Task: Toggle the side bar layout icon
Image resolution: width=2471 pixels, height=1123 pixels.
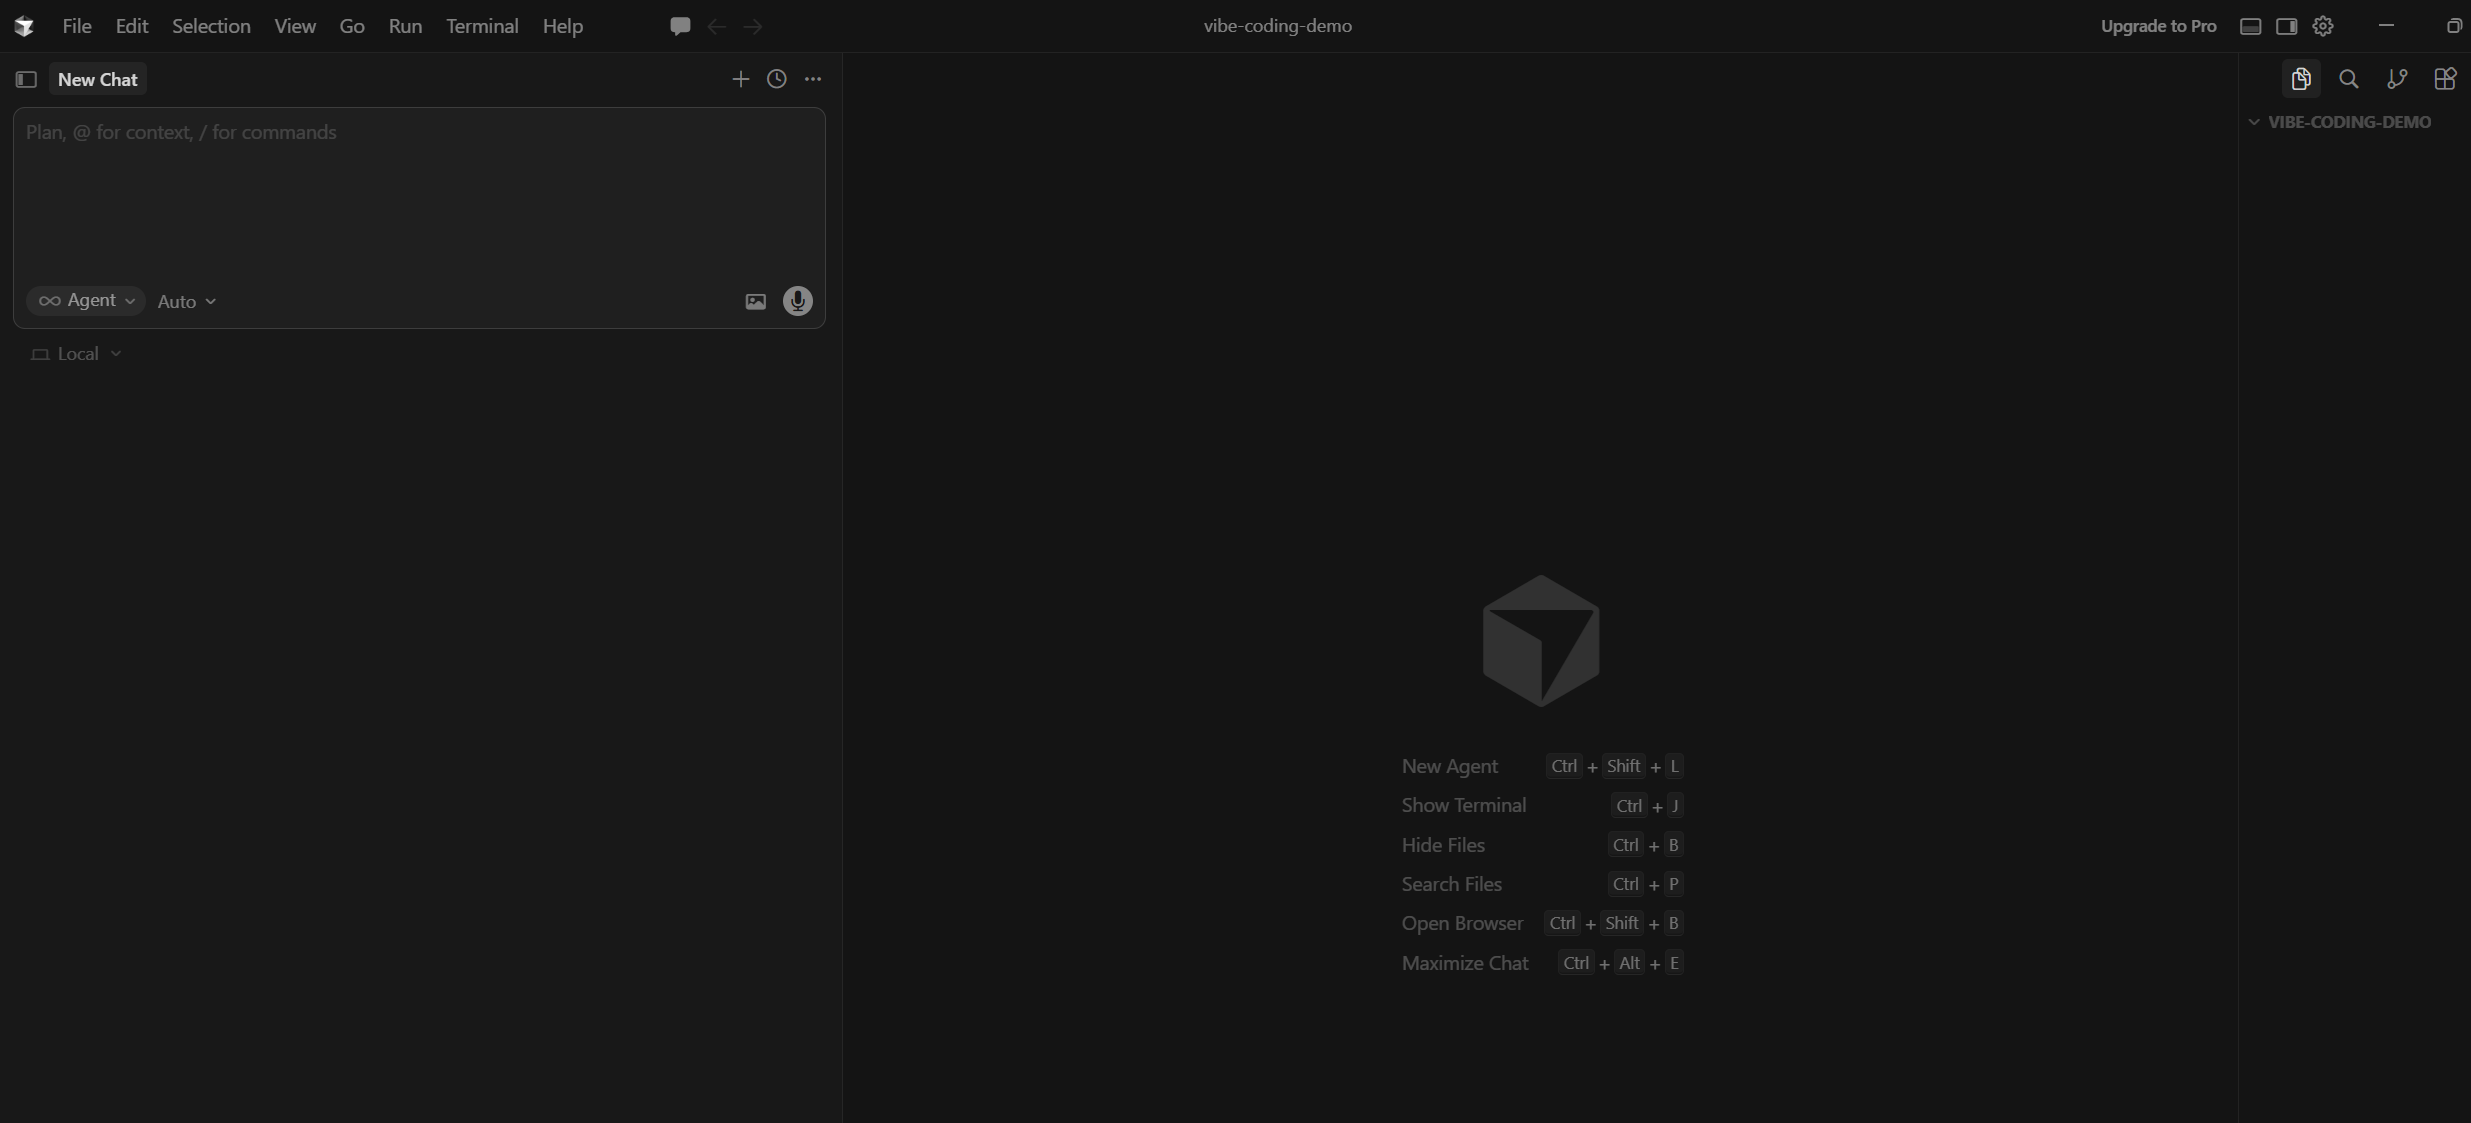Action: coord(2286,26)
